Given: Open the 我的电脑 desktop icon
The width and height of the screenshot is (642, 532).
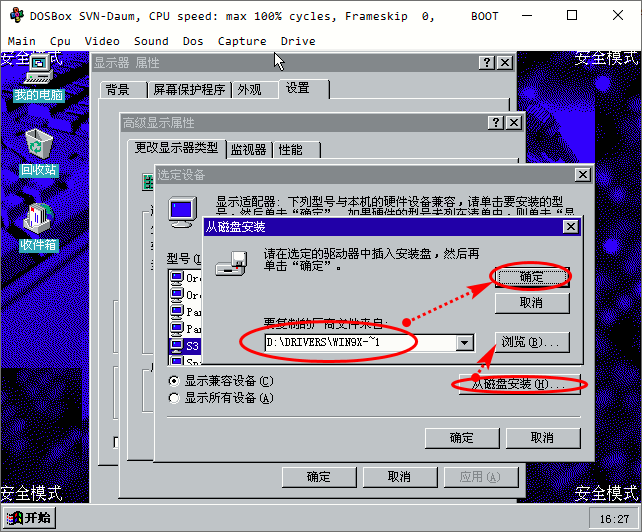Looking at the screenshot, I should 38,77.
